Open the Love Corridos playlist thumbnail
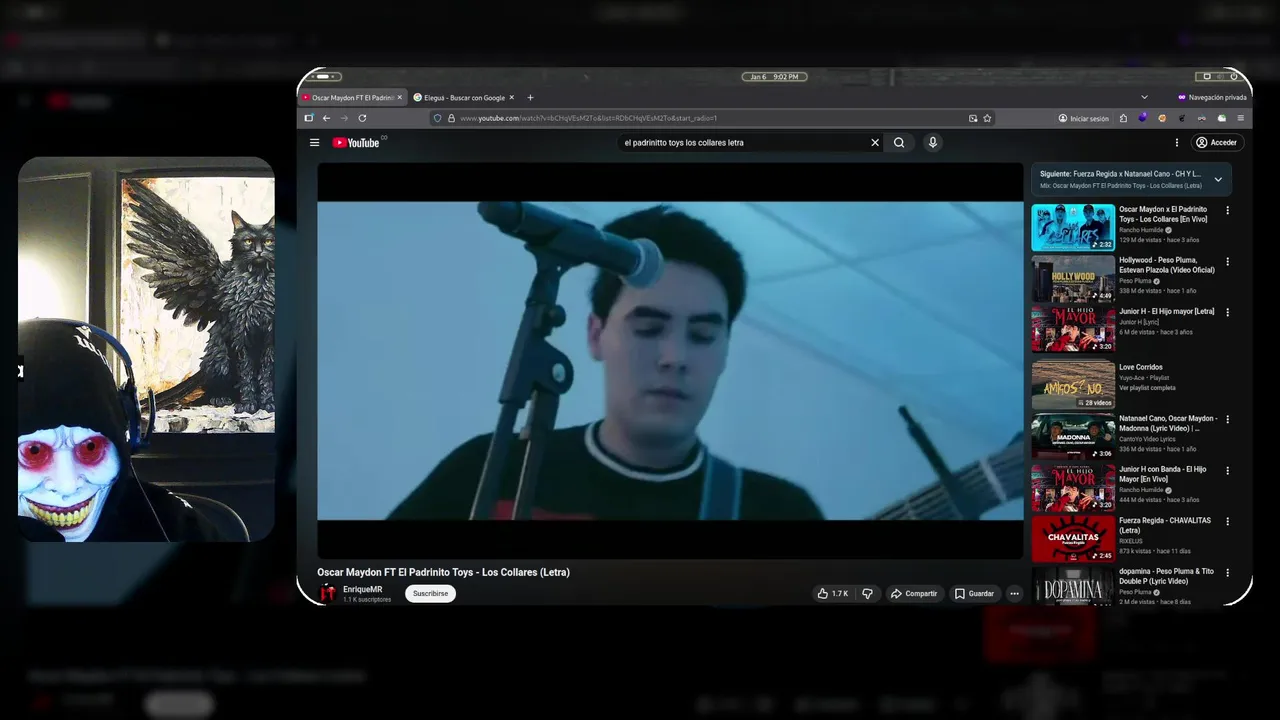This screenshot has width=1280, height=720. 1073,385
